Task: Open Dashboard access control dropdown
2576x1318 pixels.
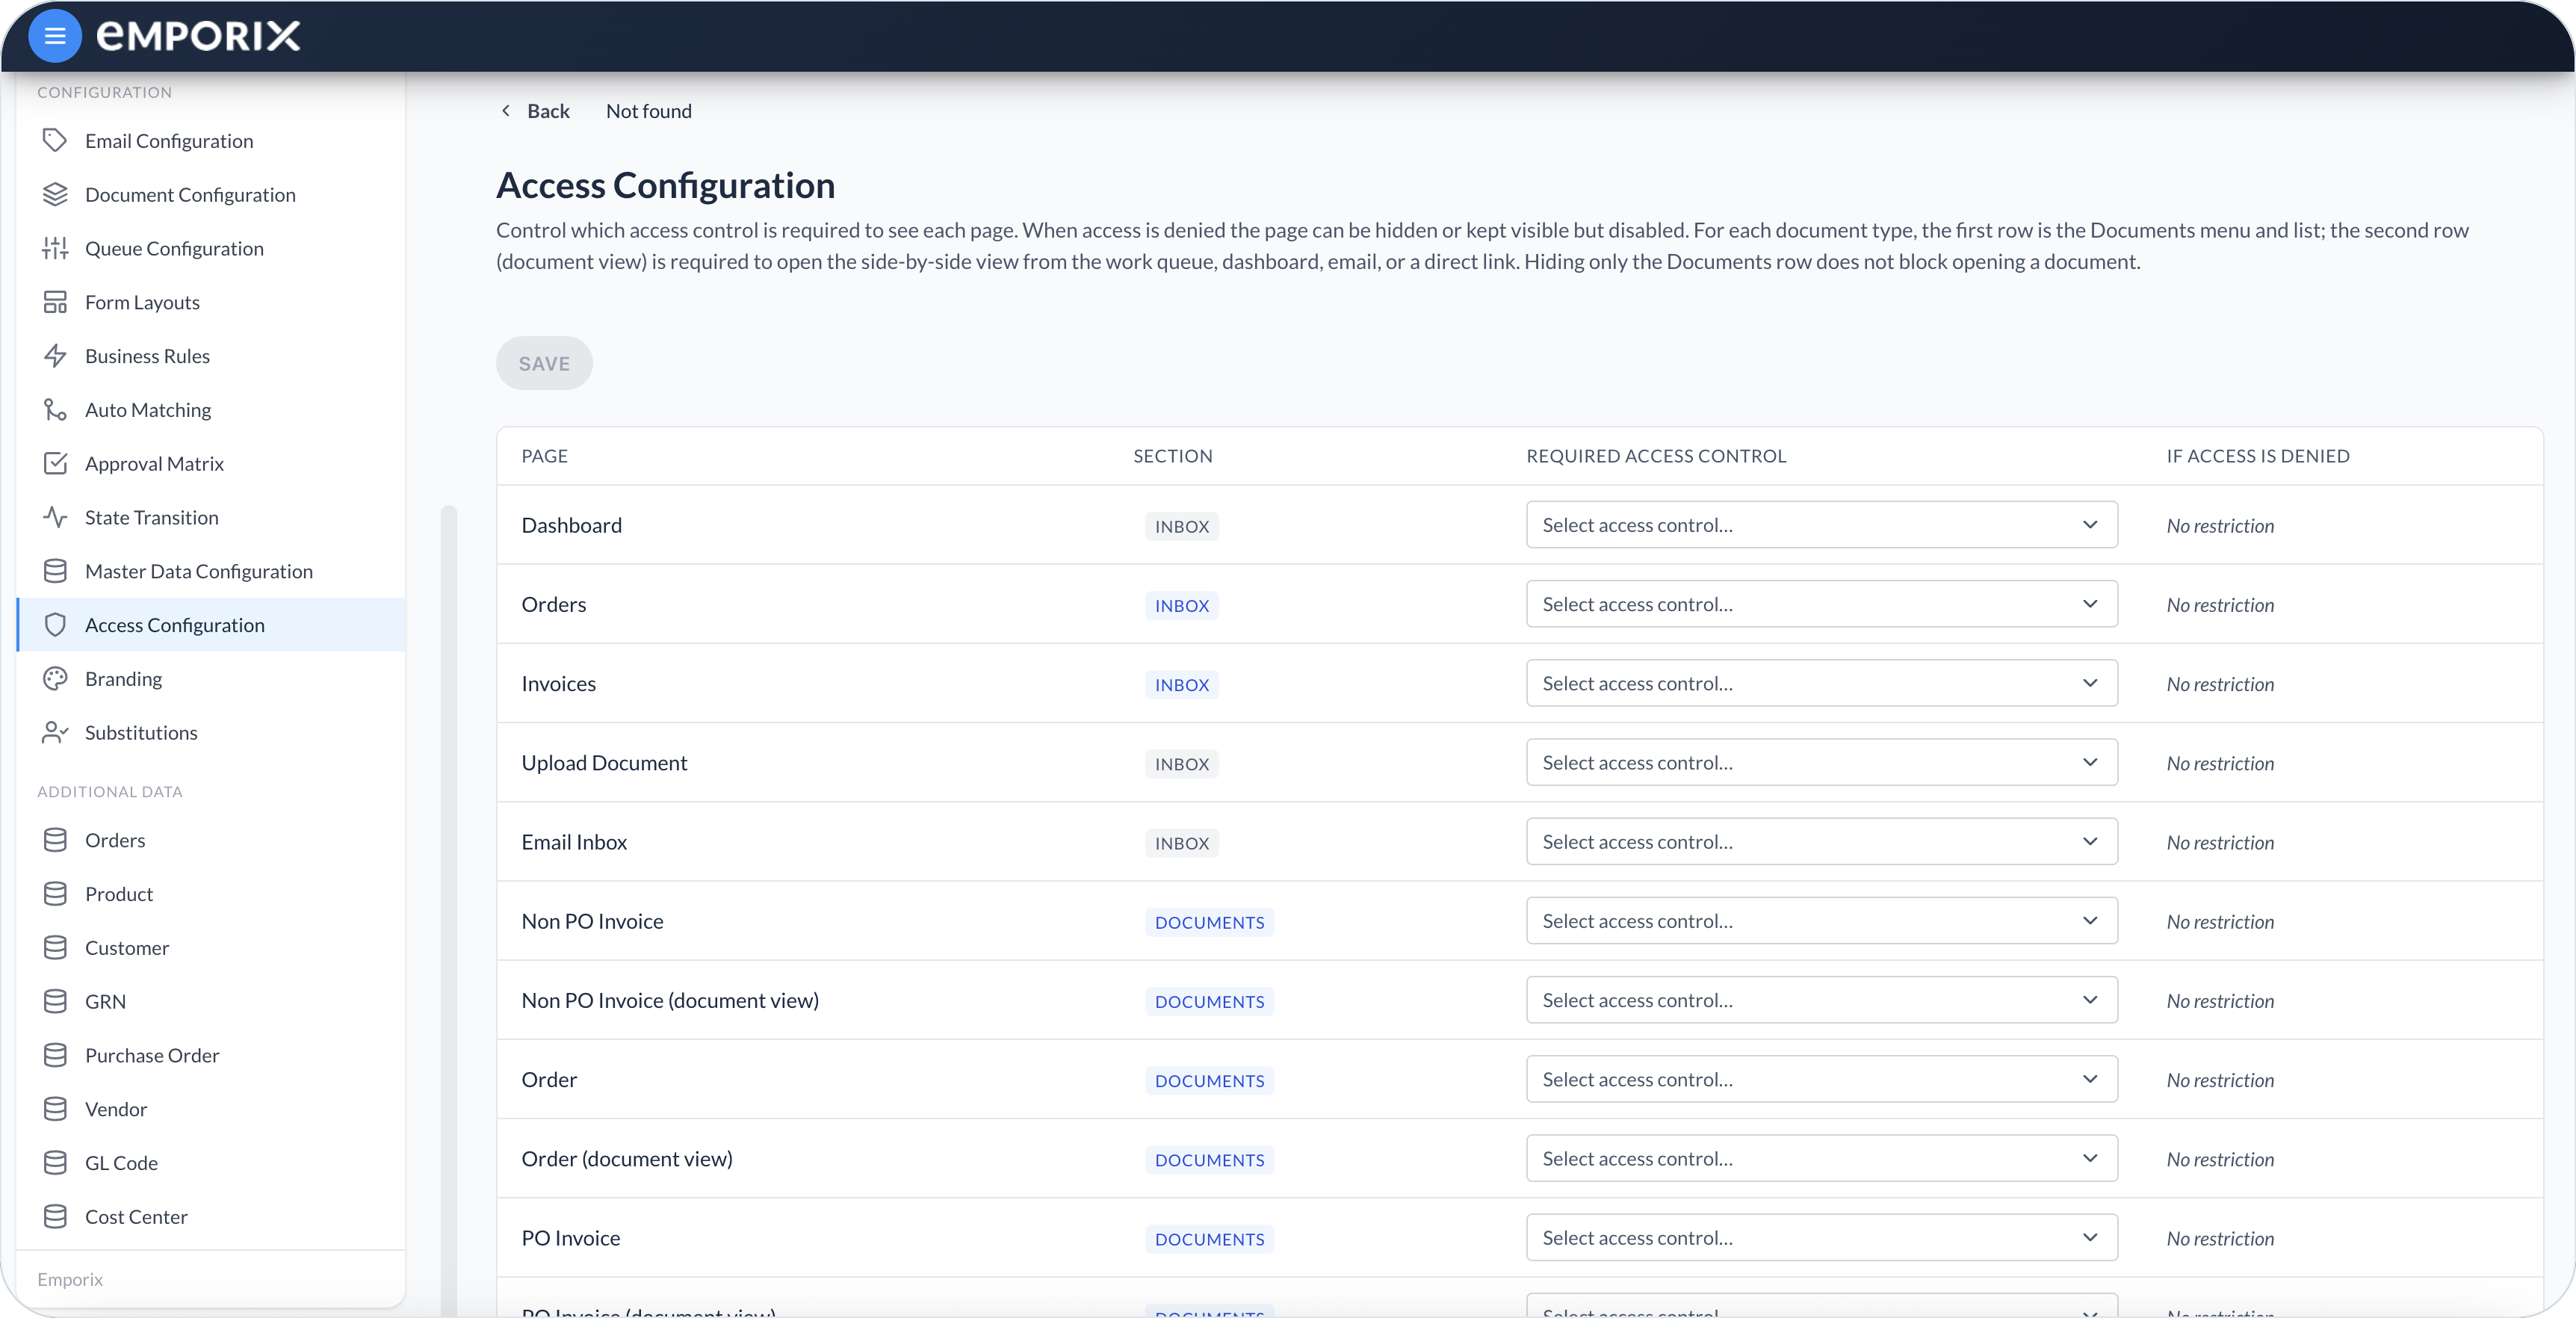Action: tap(1821, 525)
